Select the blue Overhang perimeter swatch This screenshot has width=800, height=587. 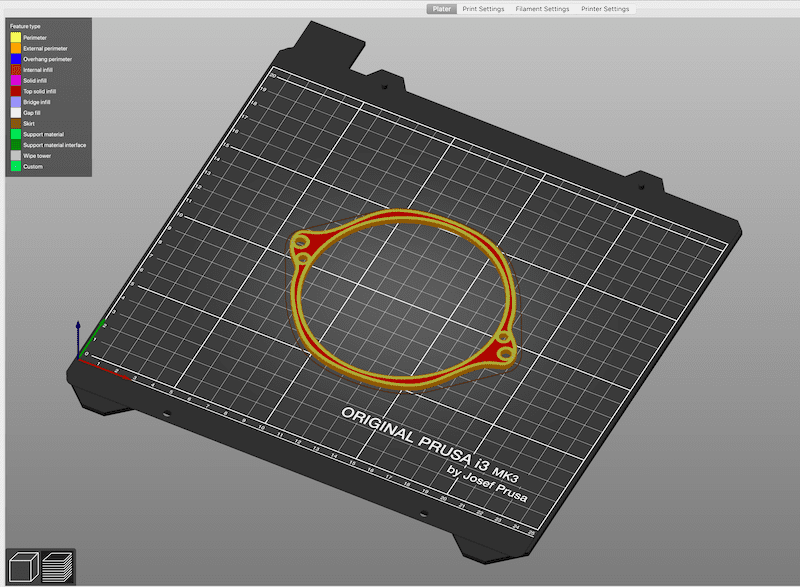pos(16,59)
